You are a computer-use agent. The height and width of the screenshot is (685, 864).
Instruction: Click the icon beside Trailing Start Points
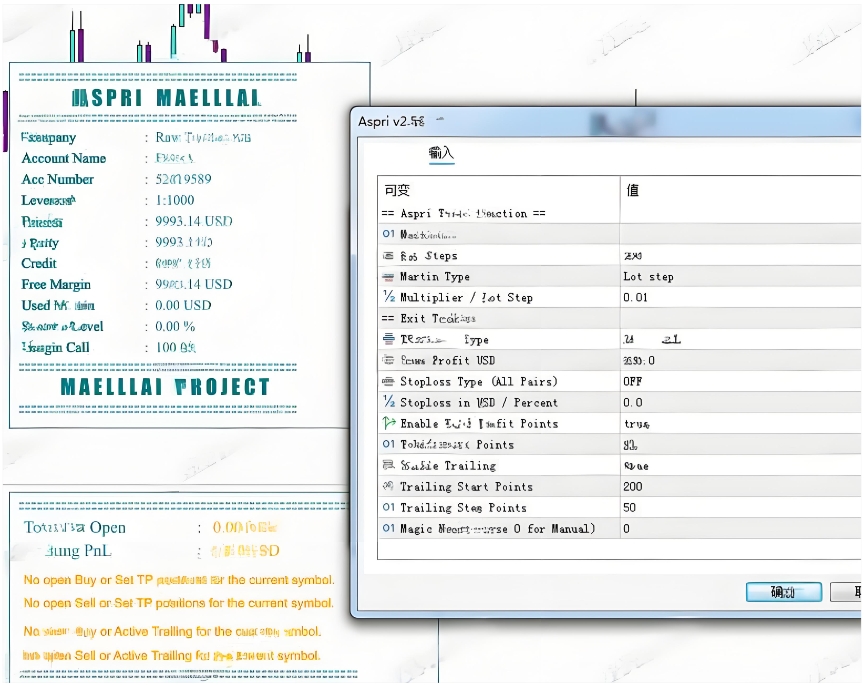coord(389,487)
